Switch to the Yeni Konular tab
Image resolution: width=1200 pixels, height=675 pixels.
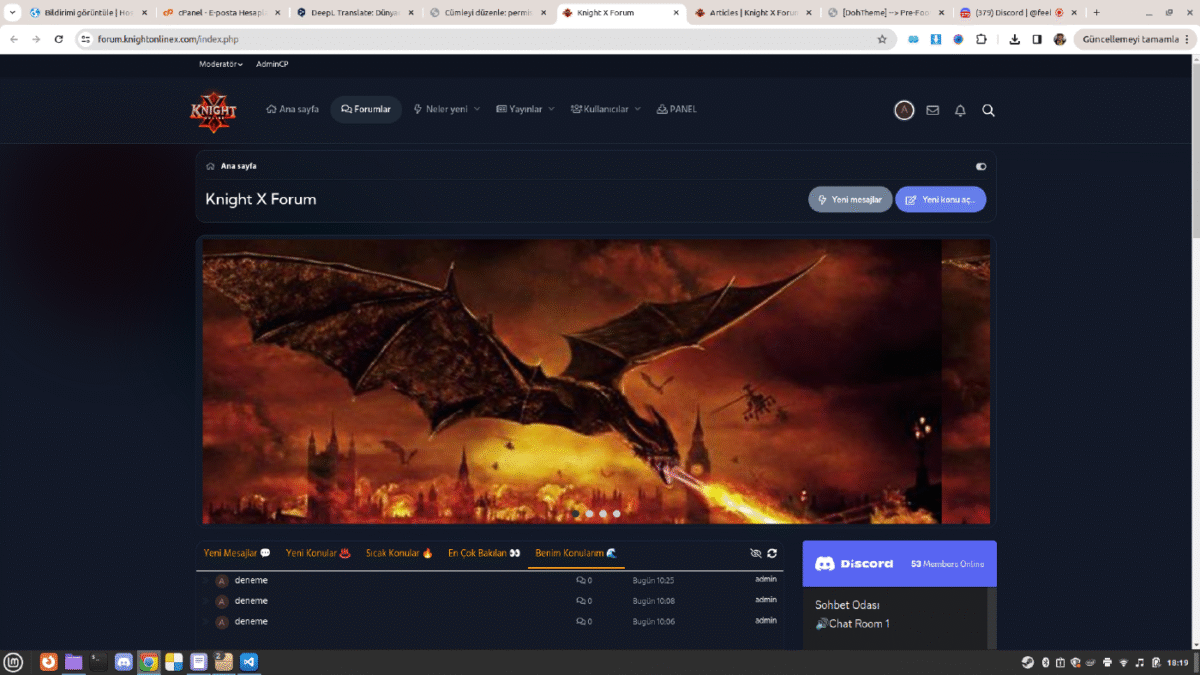[318, 553]
